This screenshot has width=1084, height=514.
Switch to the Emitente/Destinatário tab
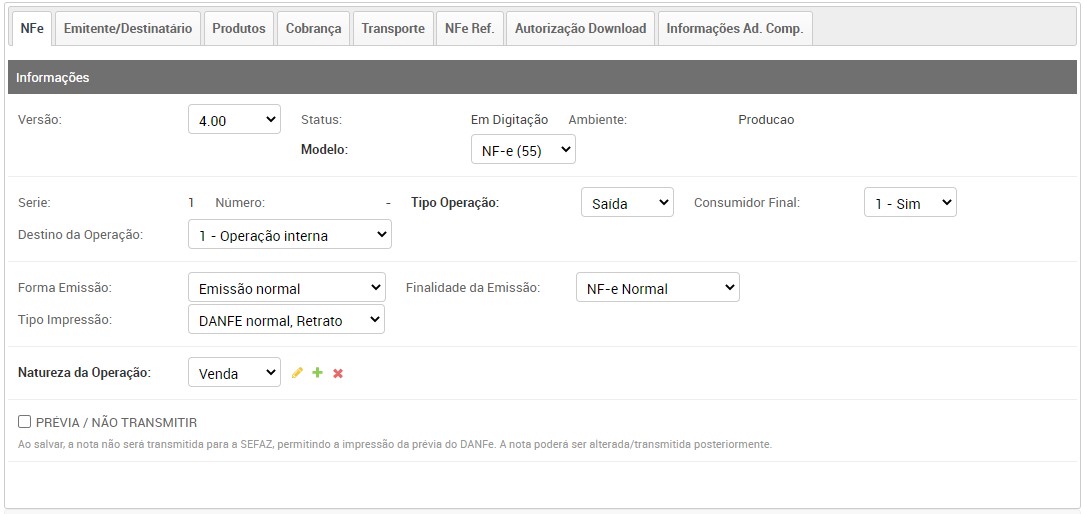click(128, 29)
